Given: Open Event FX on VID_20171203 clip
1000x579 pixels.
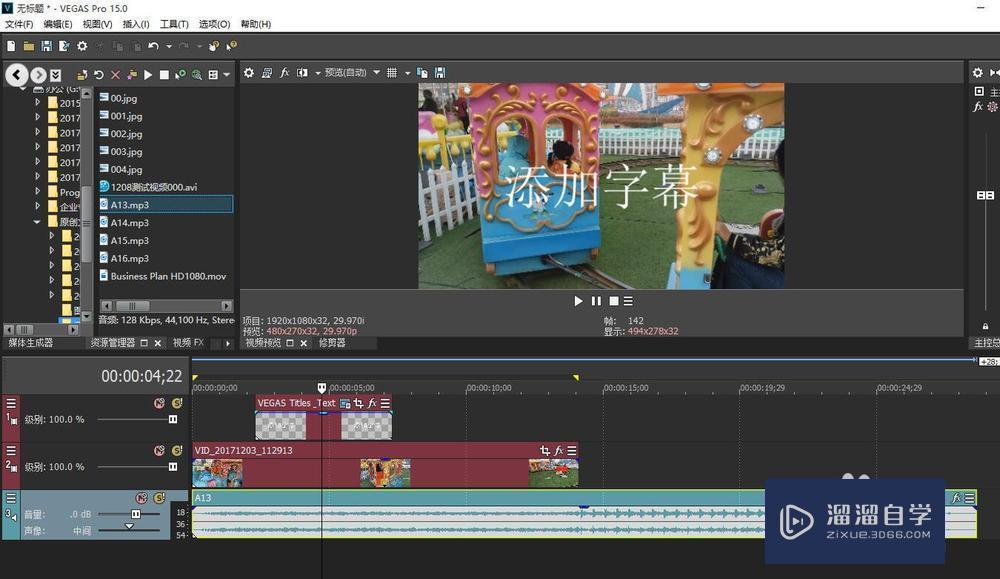Looking at the screenshot, I should [559, 451].
